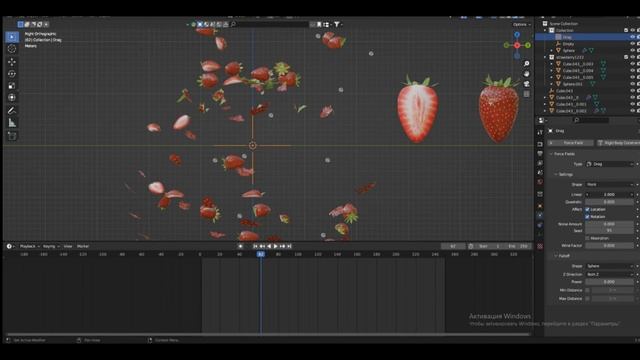Screen dimensions: 640x360
Task: Play the animation forward
Action: (276, 247)
